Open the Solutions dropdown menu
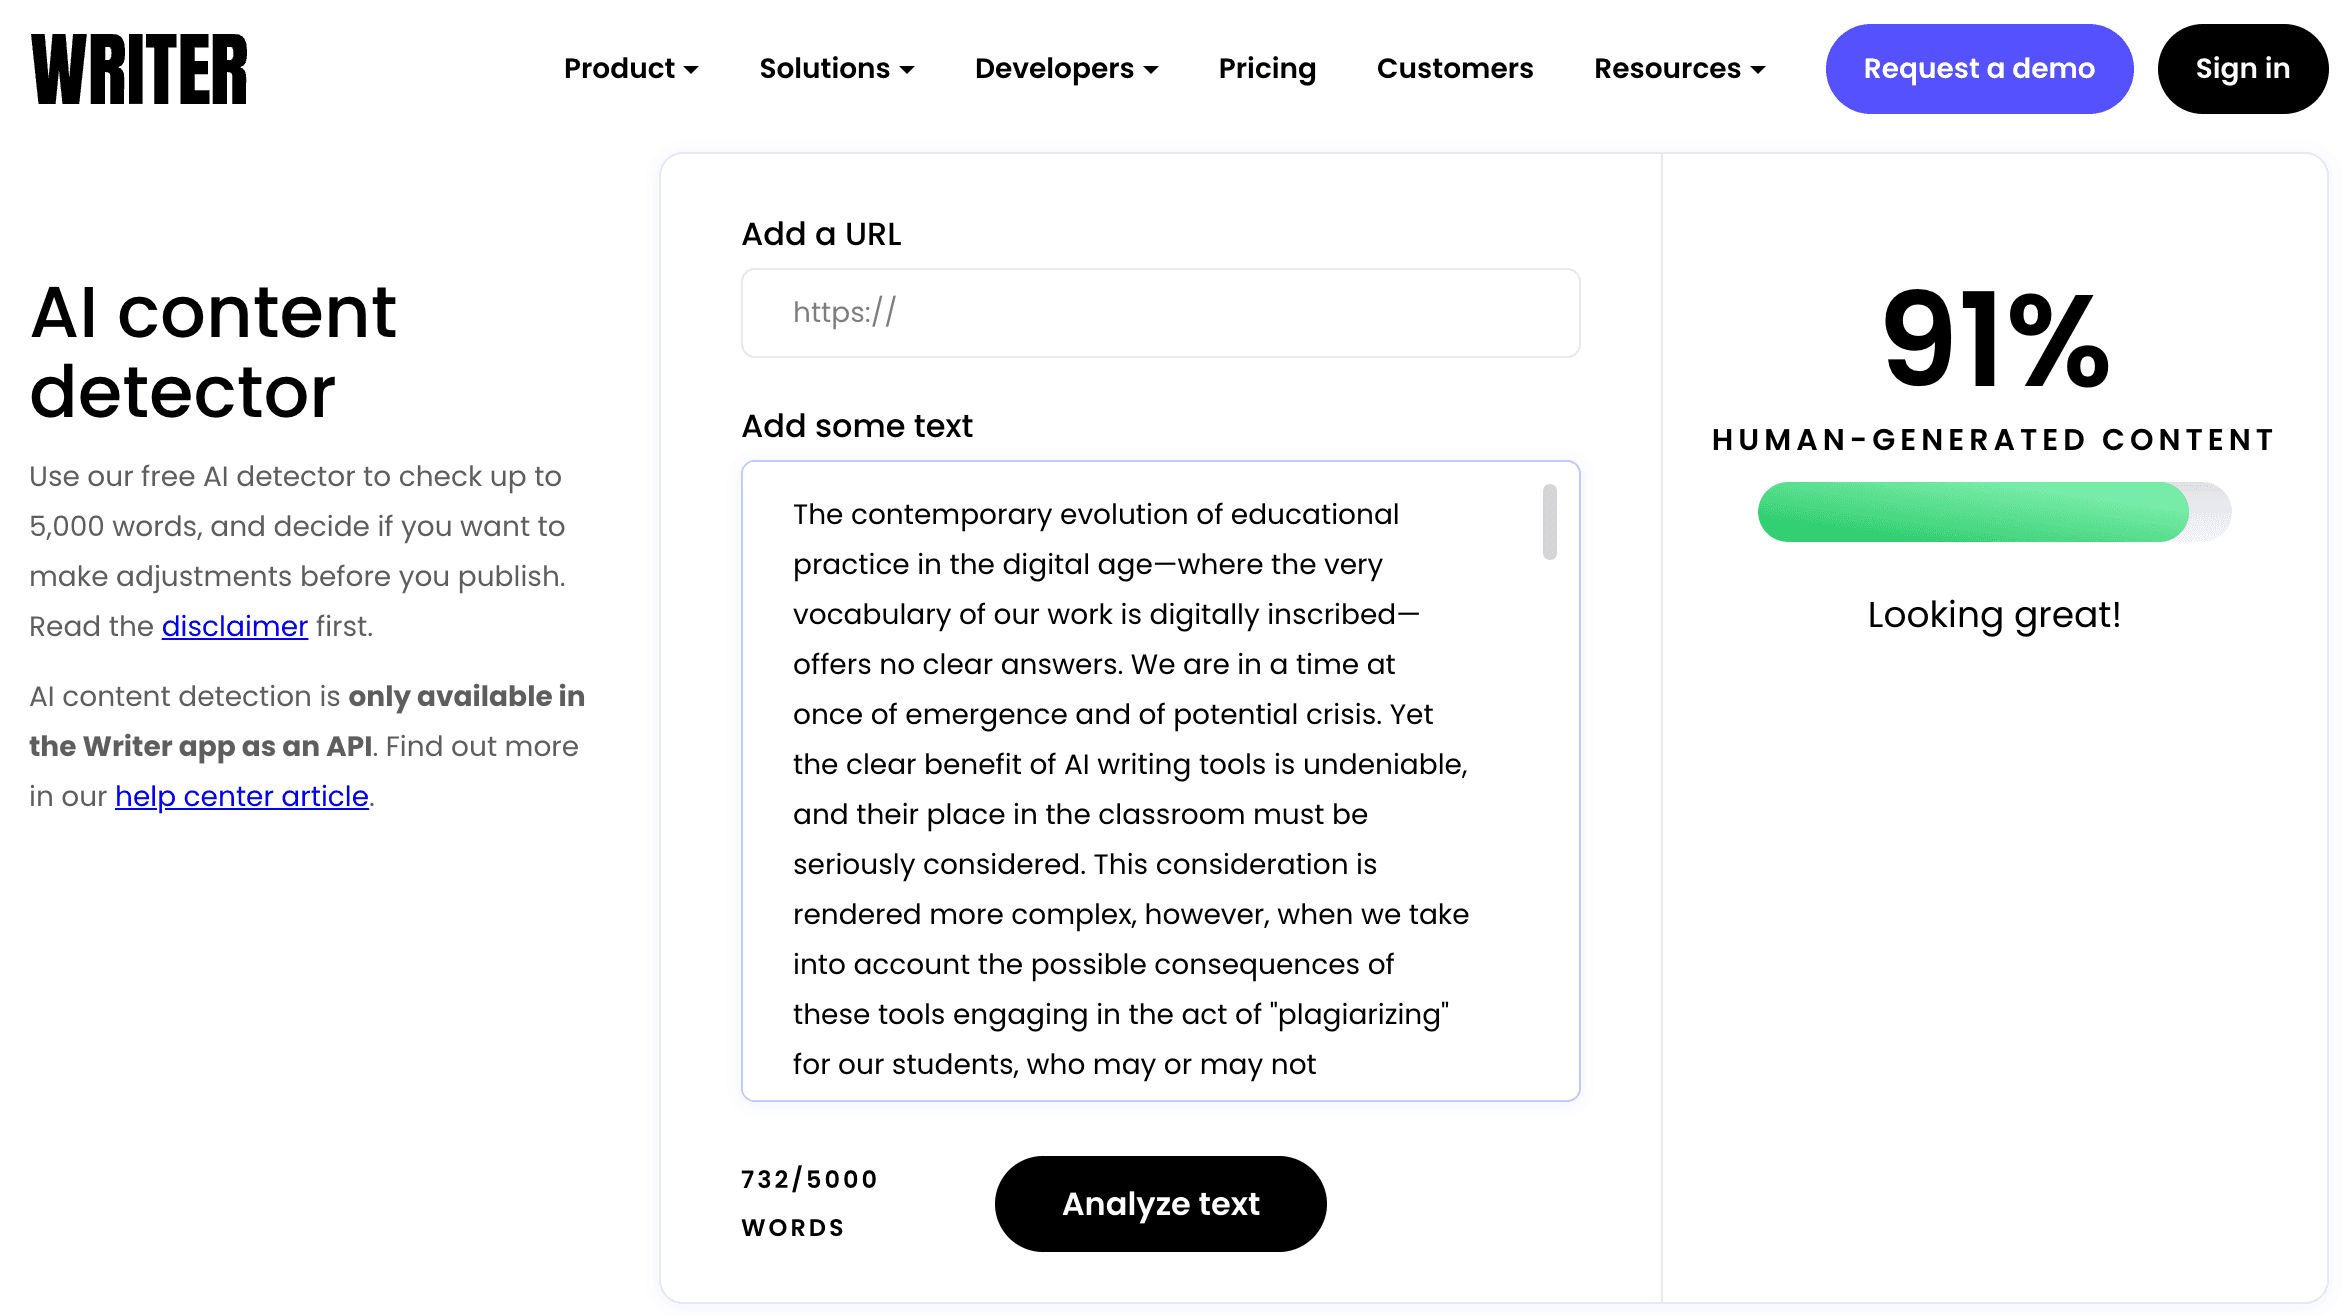The height and width of the screenshot is (1315, 2346). [836, 68]
